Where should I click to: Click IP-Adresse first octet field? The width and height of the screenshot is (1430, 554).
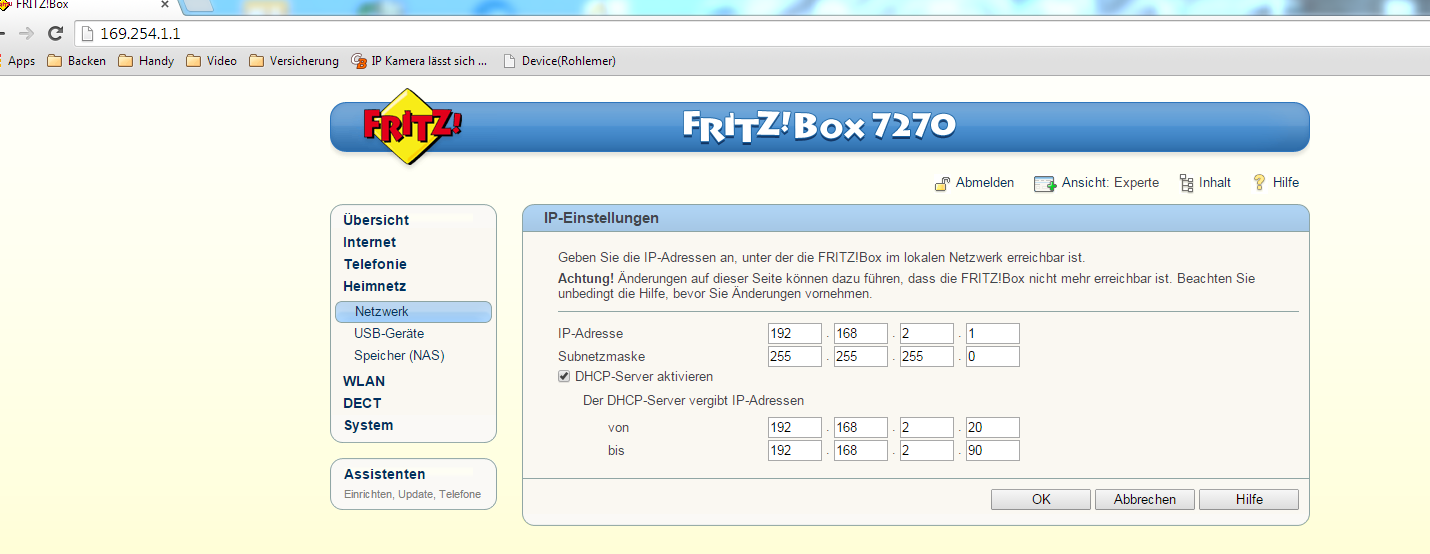click(x=795, y=334)
